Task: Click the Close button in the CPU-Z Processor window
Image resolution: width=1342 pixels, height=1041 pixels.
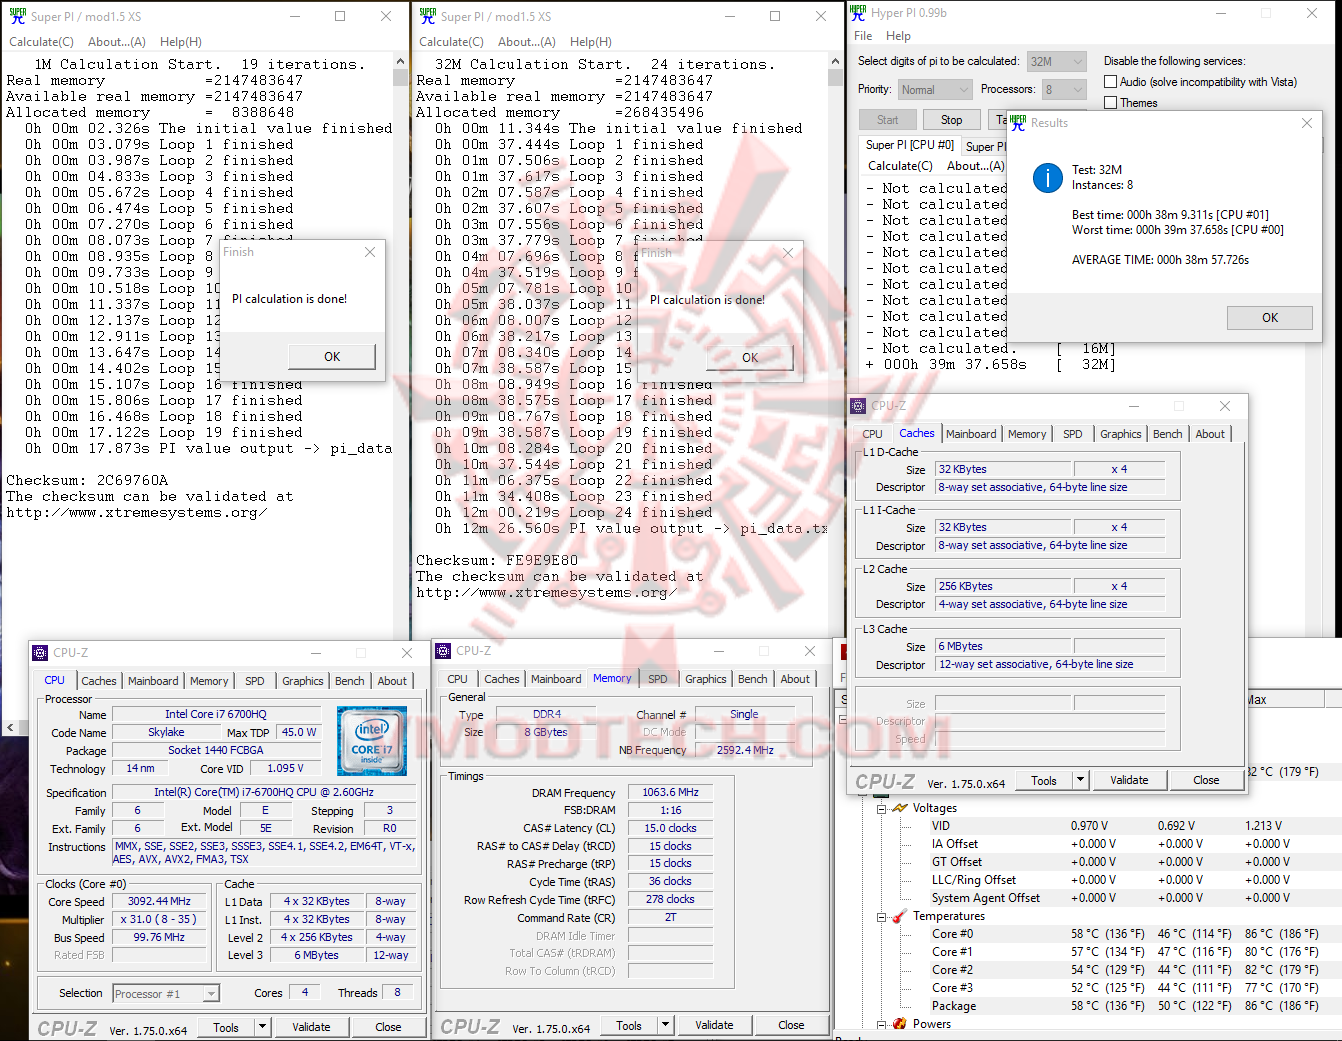Action: (x=388, y=1027)
